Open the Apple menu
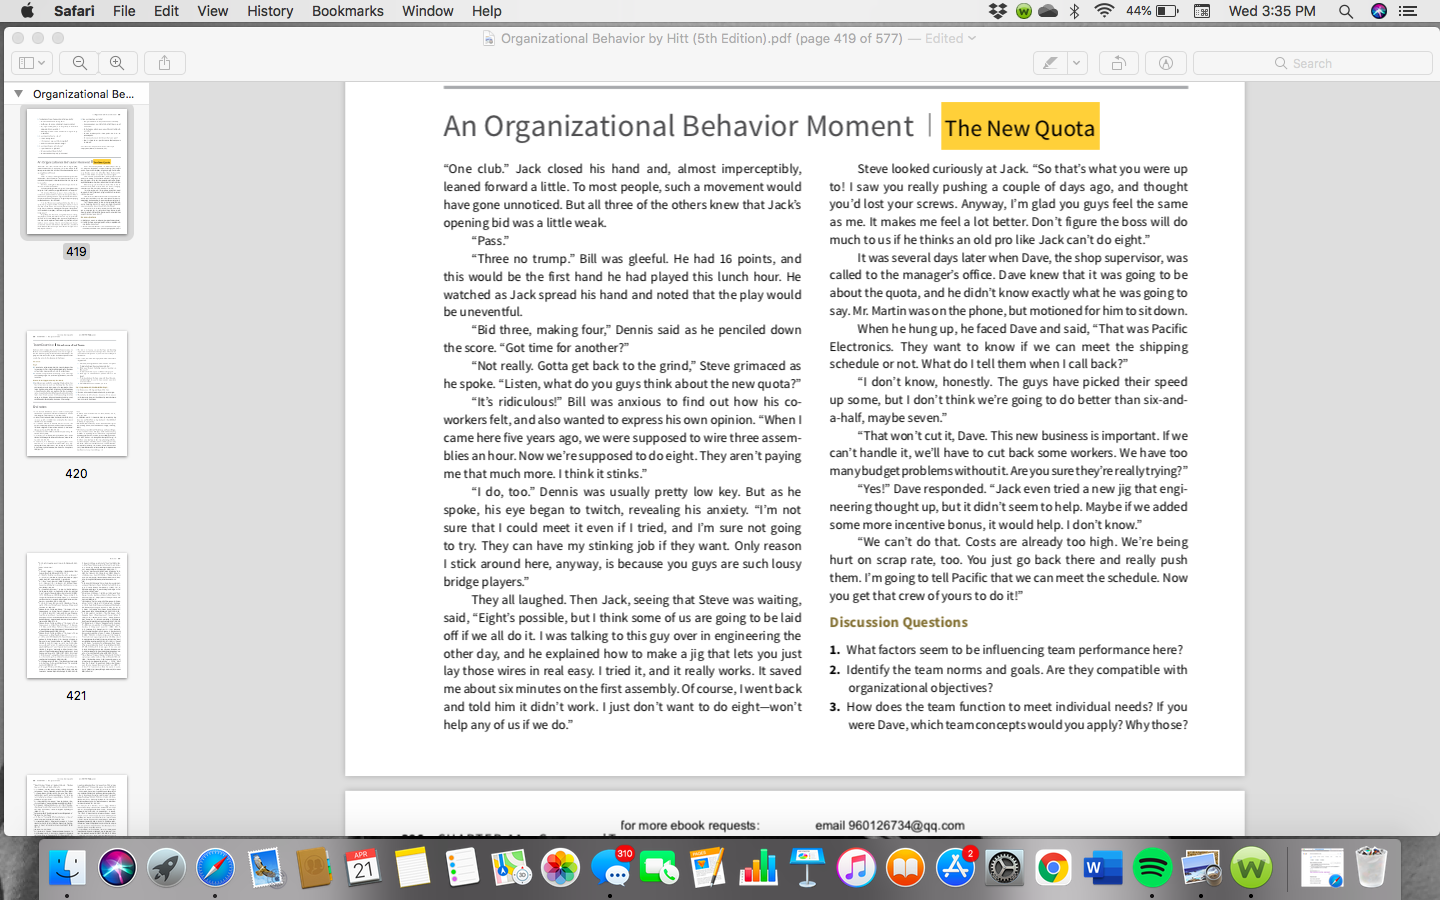 (26, 11)
